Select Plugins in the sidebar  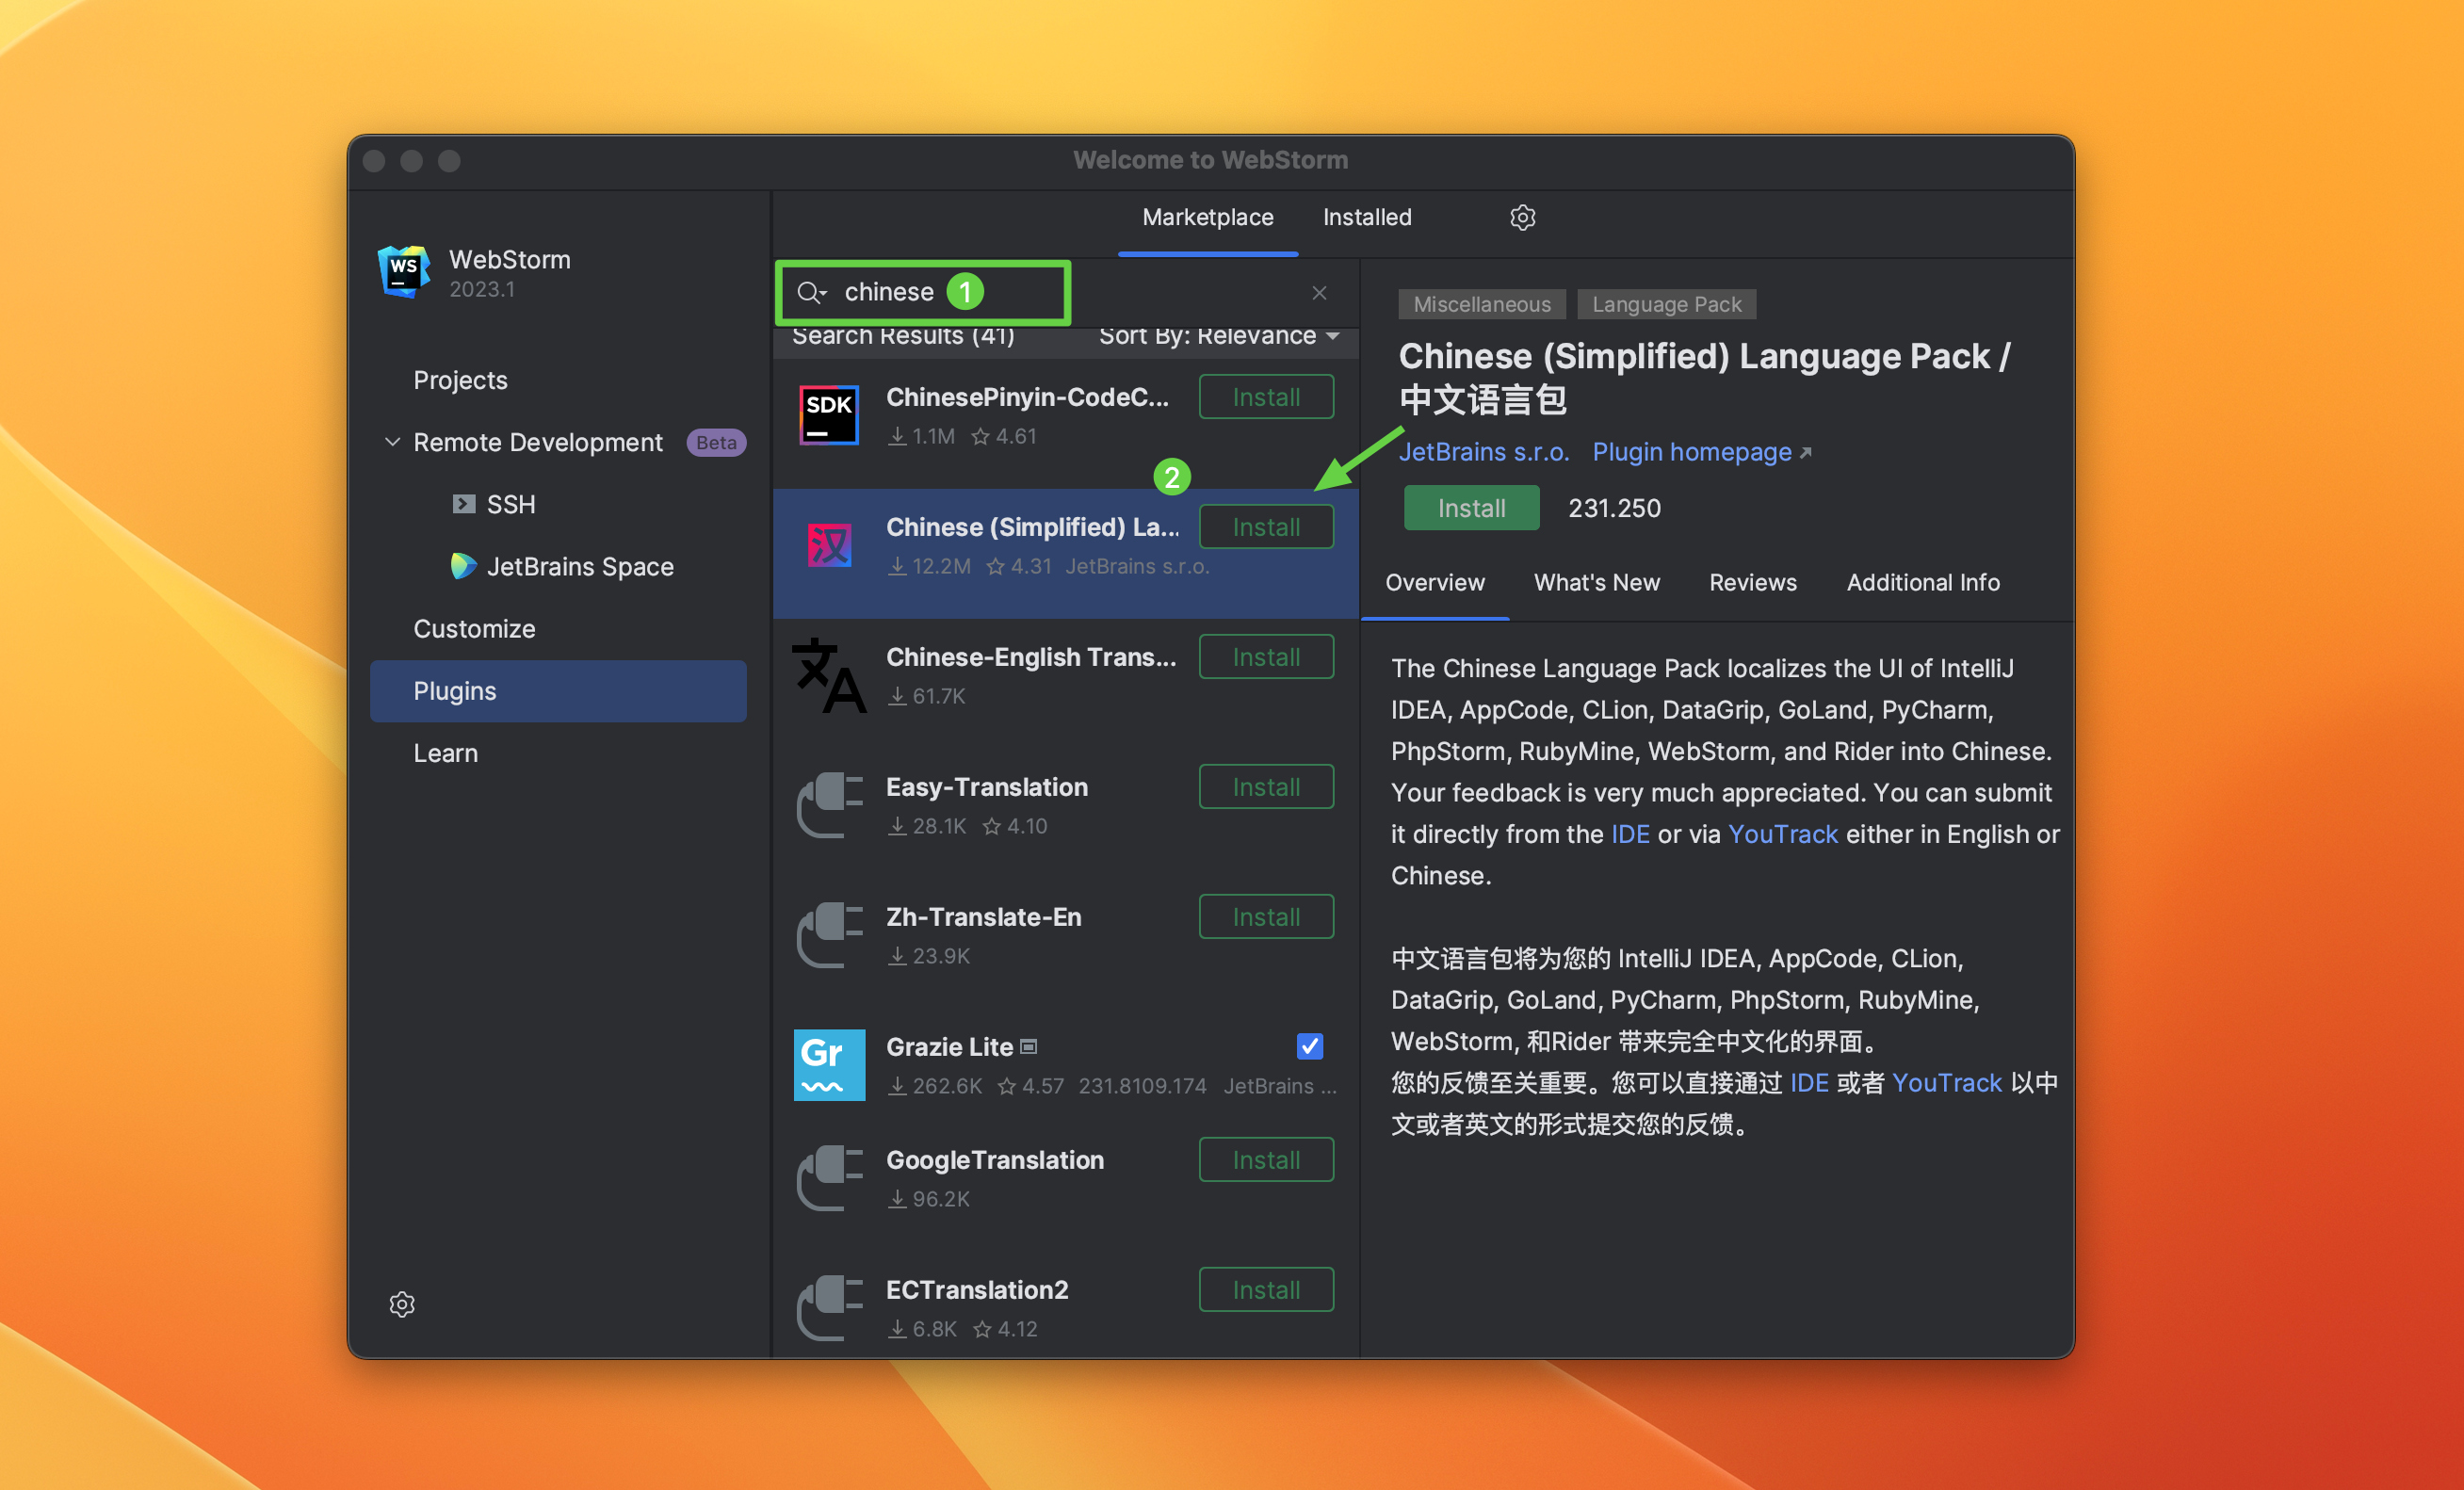point(558,690)
